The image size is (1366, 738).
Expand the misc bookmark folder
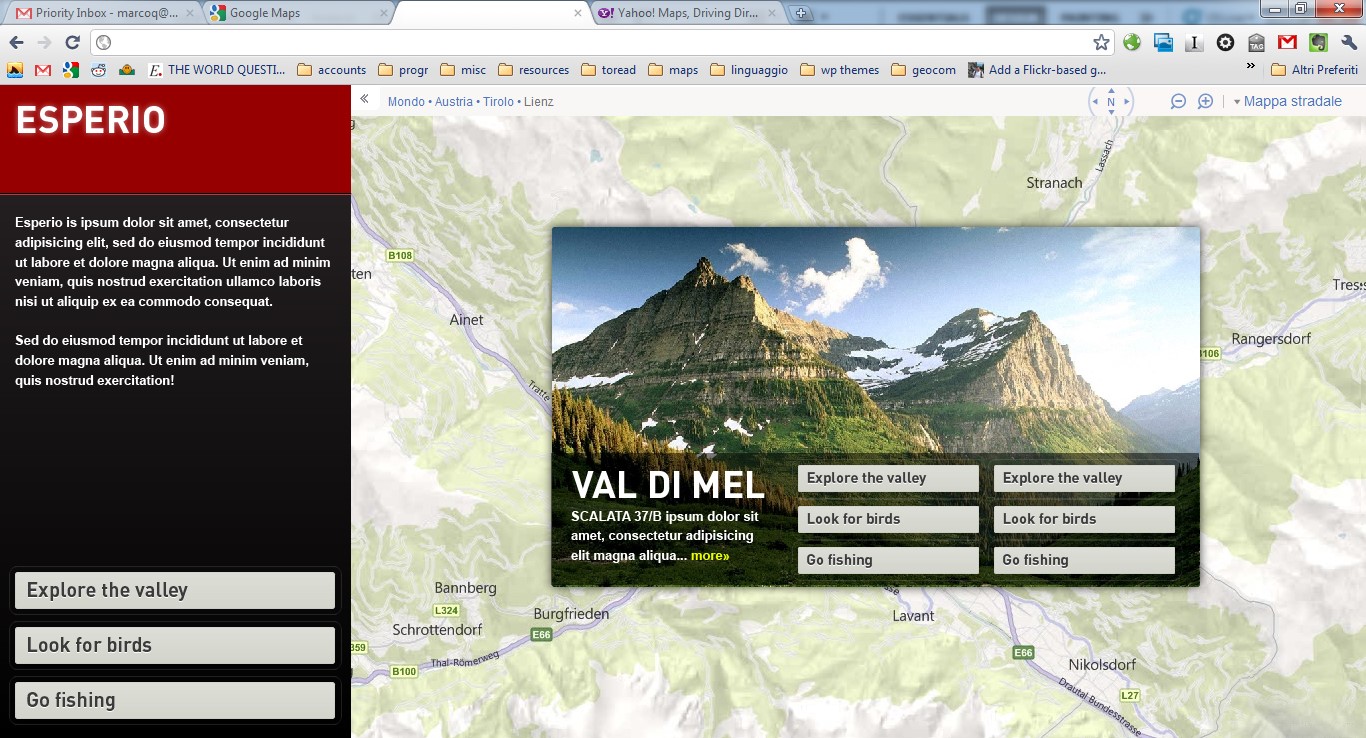[x=463, y=70]
